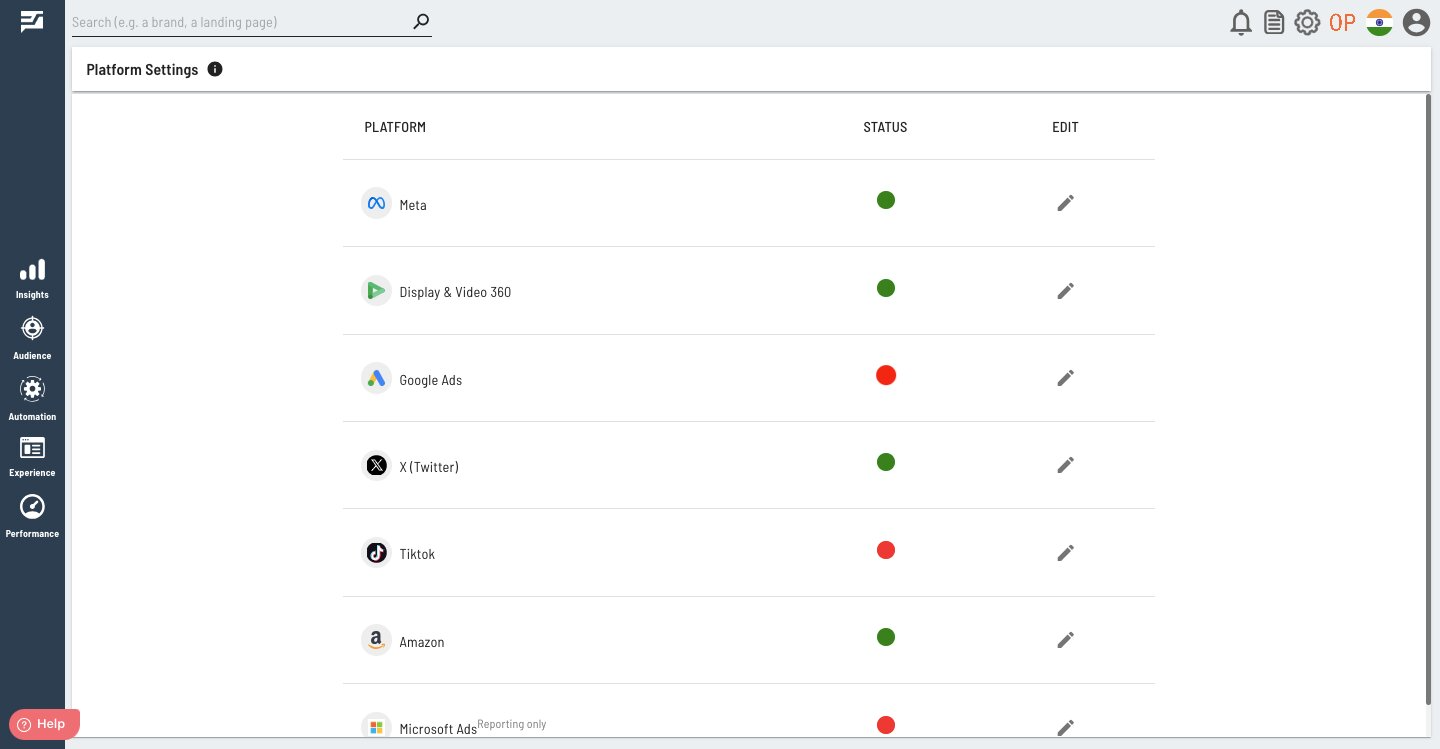Image resolution: width=1440 pixels, height=749 pixels.
Task: Edit the Microsoft Ads settings
Action: pos(1066,727)
